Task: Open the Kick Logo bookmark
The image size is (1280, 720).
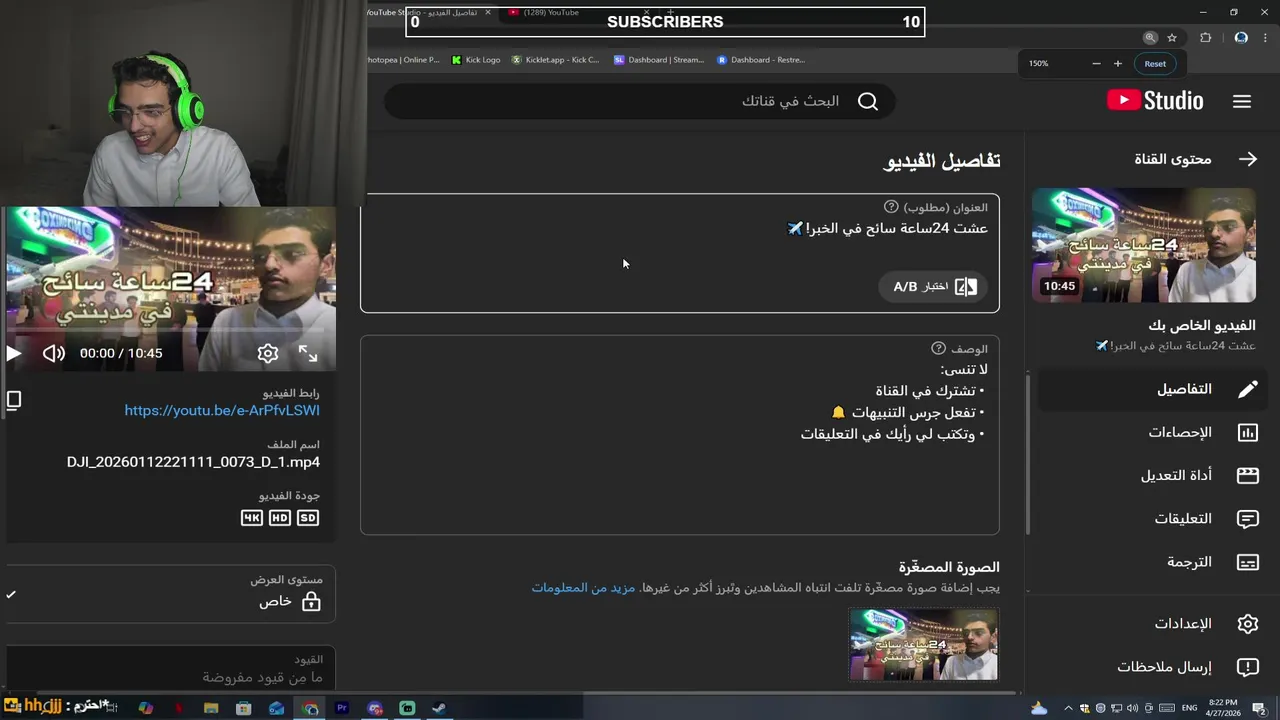Action: click(x=476, y=60)
